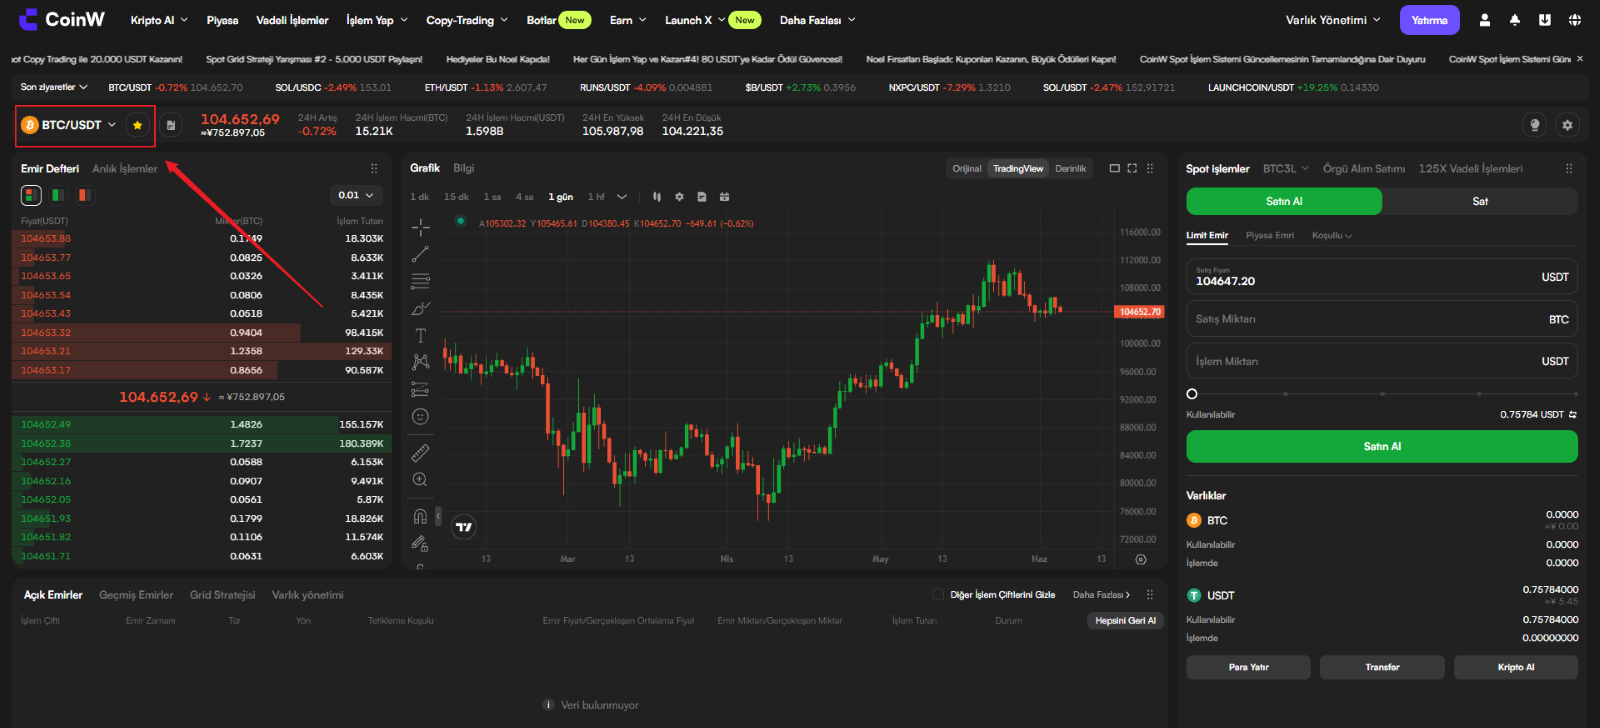Click the price field showing 104647.20
1600x728 pixels.
[1382, 277]
